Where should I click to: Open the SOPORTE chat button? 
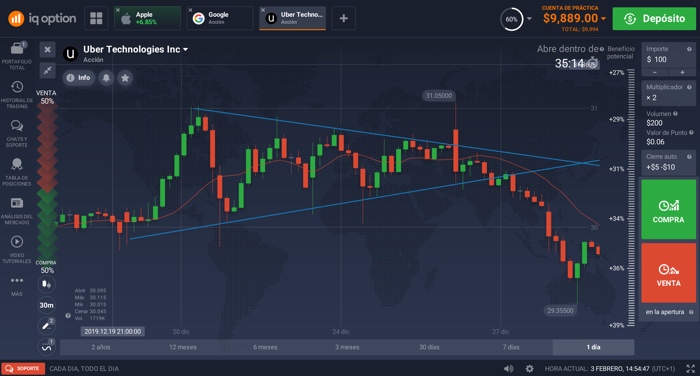[23, 369]
